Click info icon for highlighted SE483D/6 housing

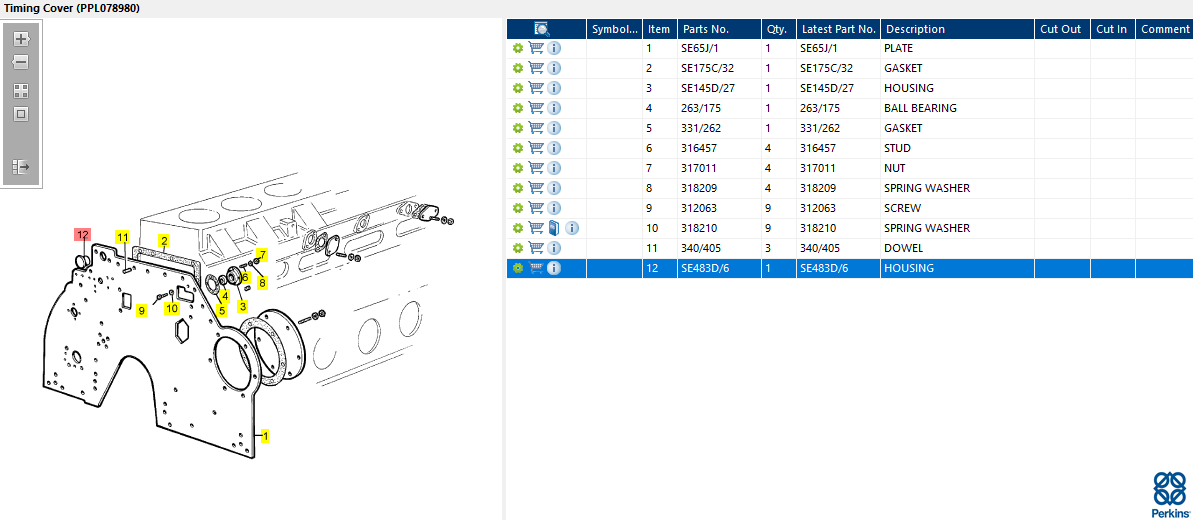point(554,268)
